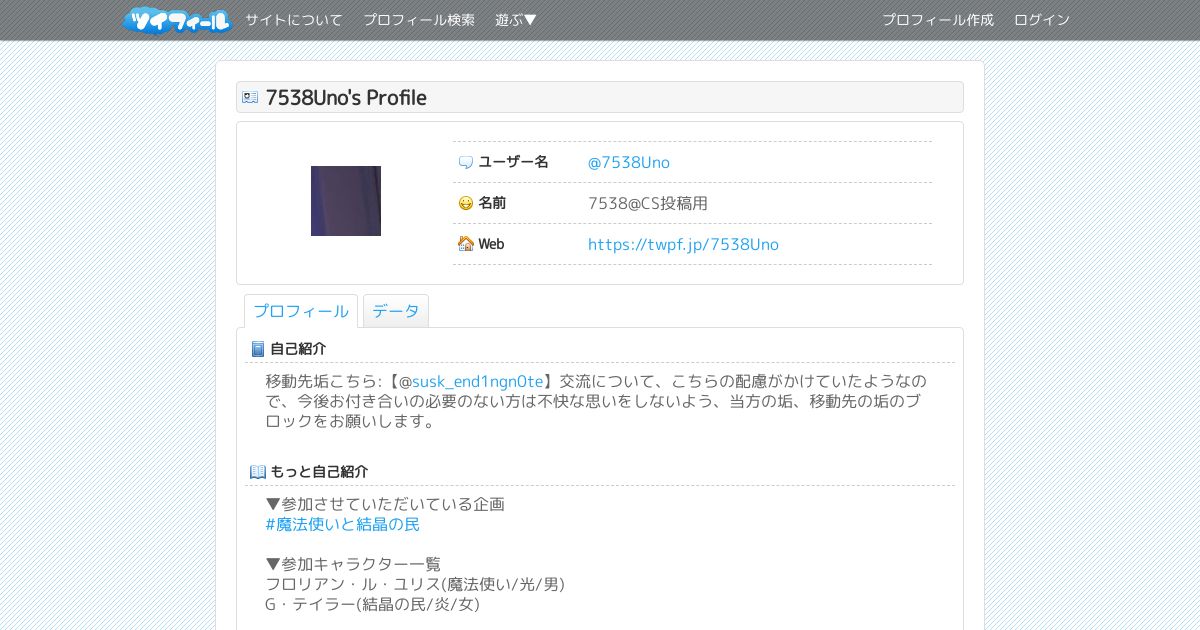
Task: Open the @7538Uno username link
Action: pos(629,162)
